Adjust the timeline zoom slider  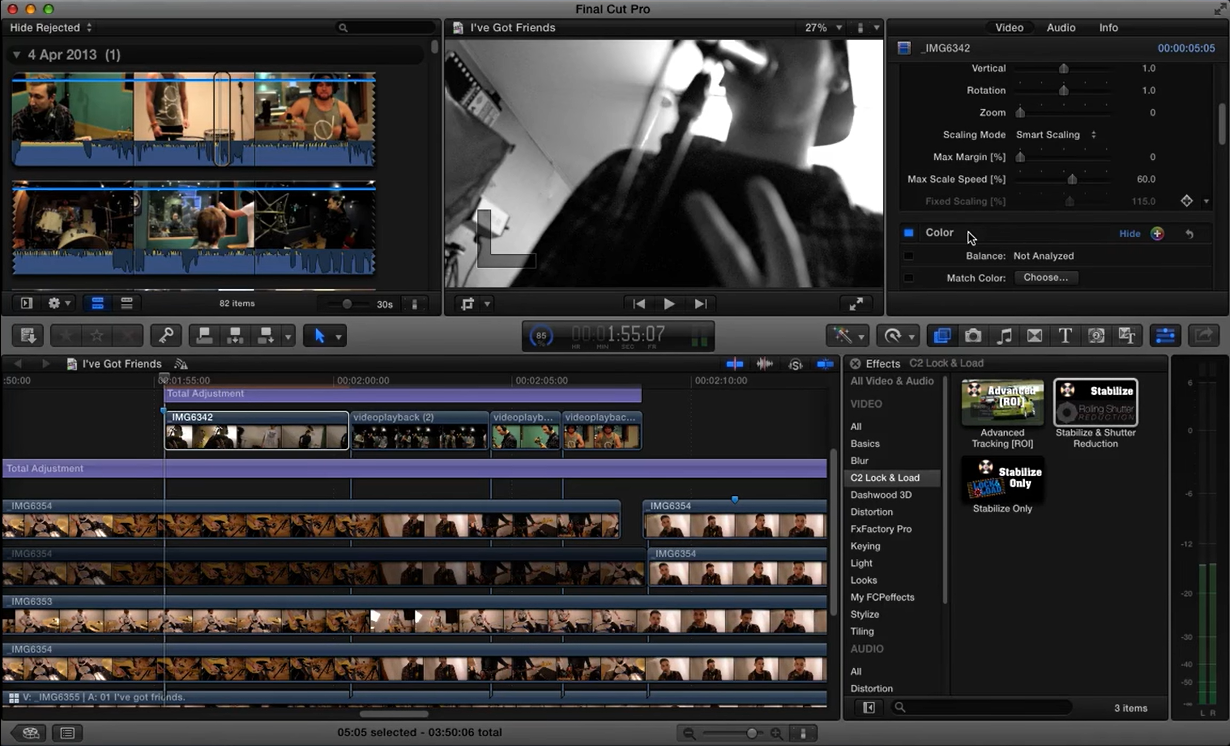(752, 733)
